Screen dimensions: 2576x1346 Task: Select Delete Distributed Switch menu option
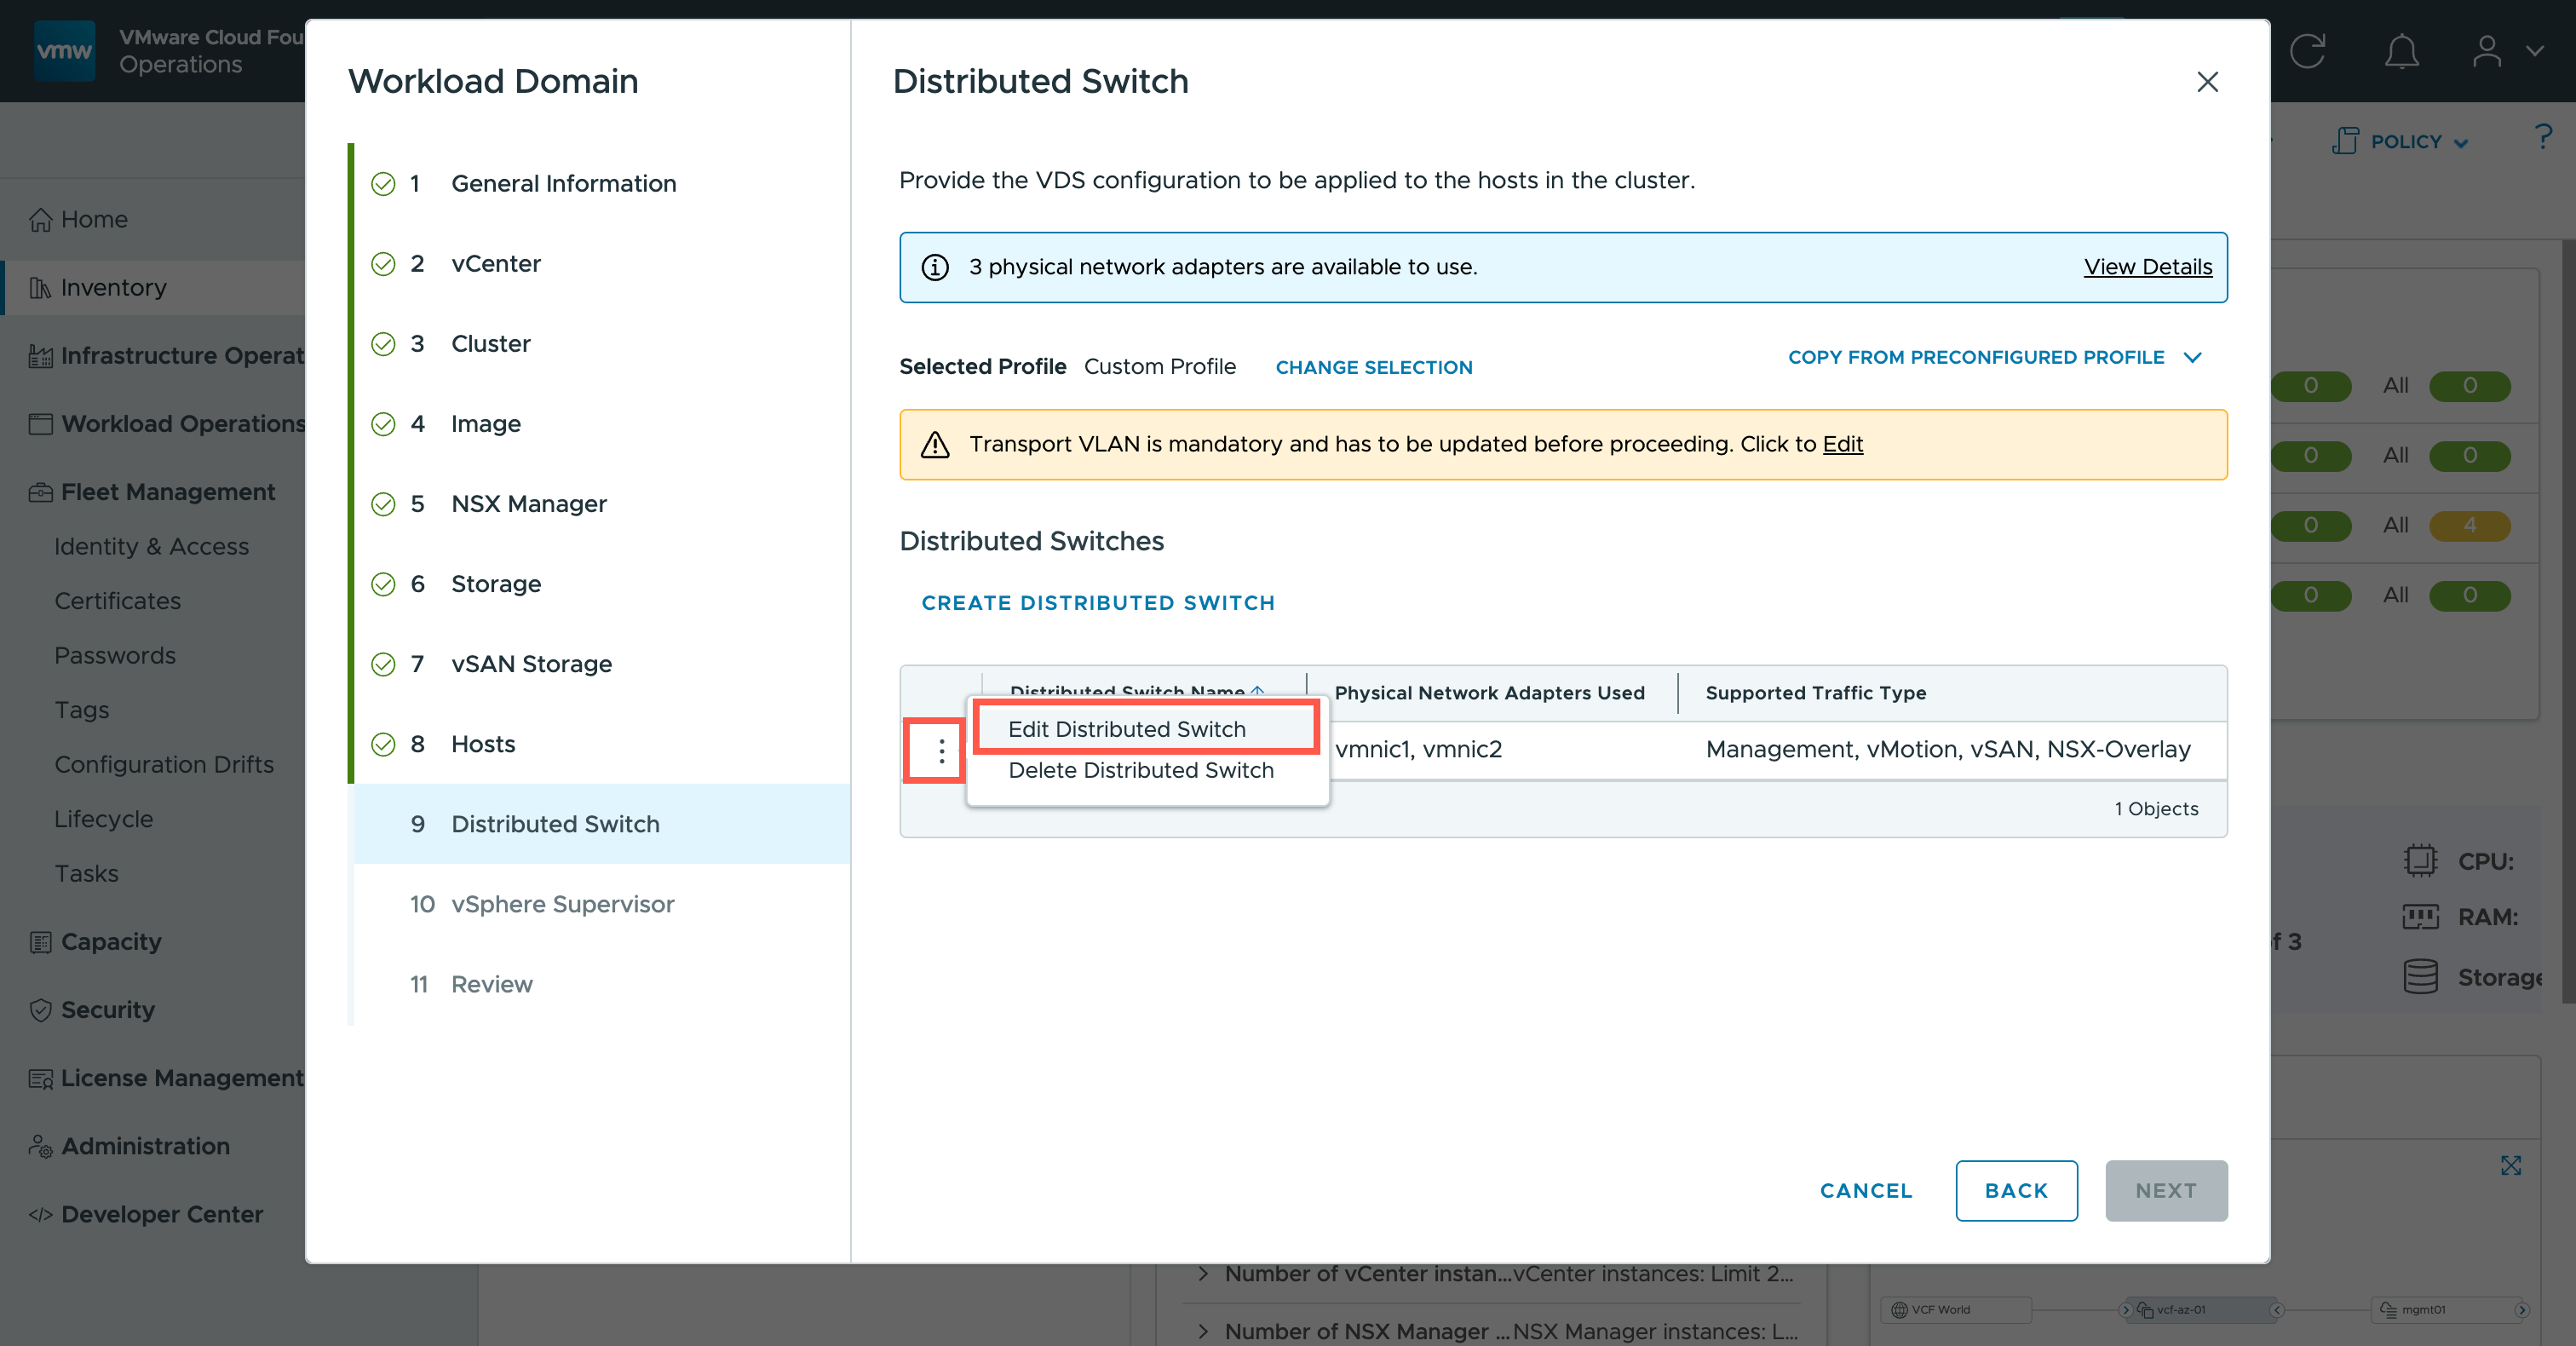click(1140, 770)
